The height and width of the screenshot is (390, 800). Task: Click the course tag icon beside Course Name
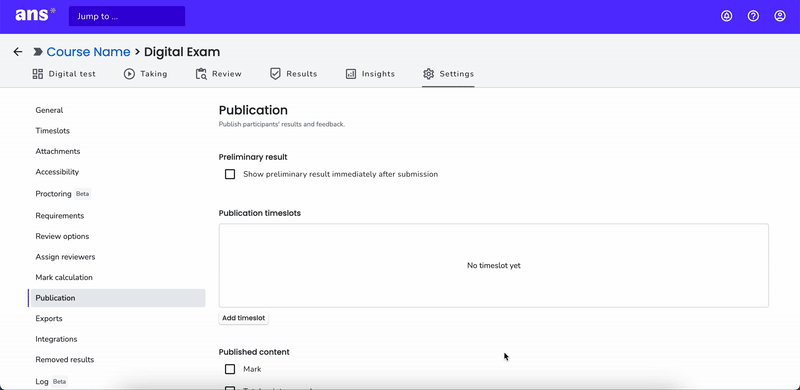coord(38,52)
